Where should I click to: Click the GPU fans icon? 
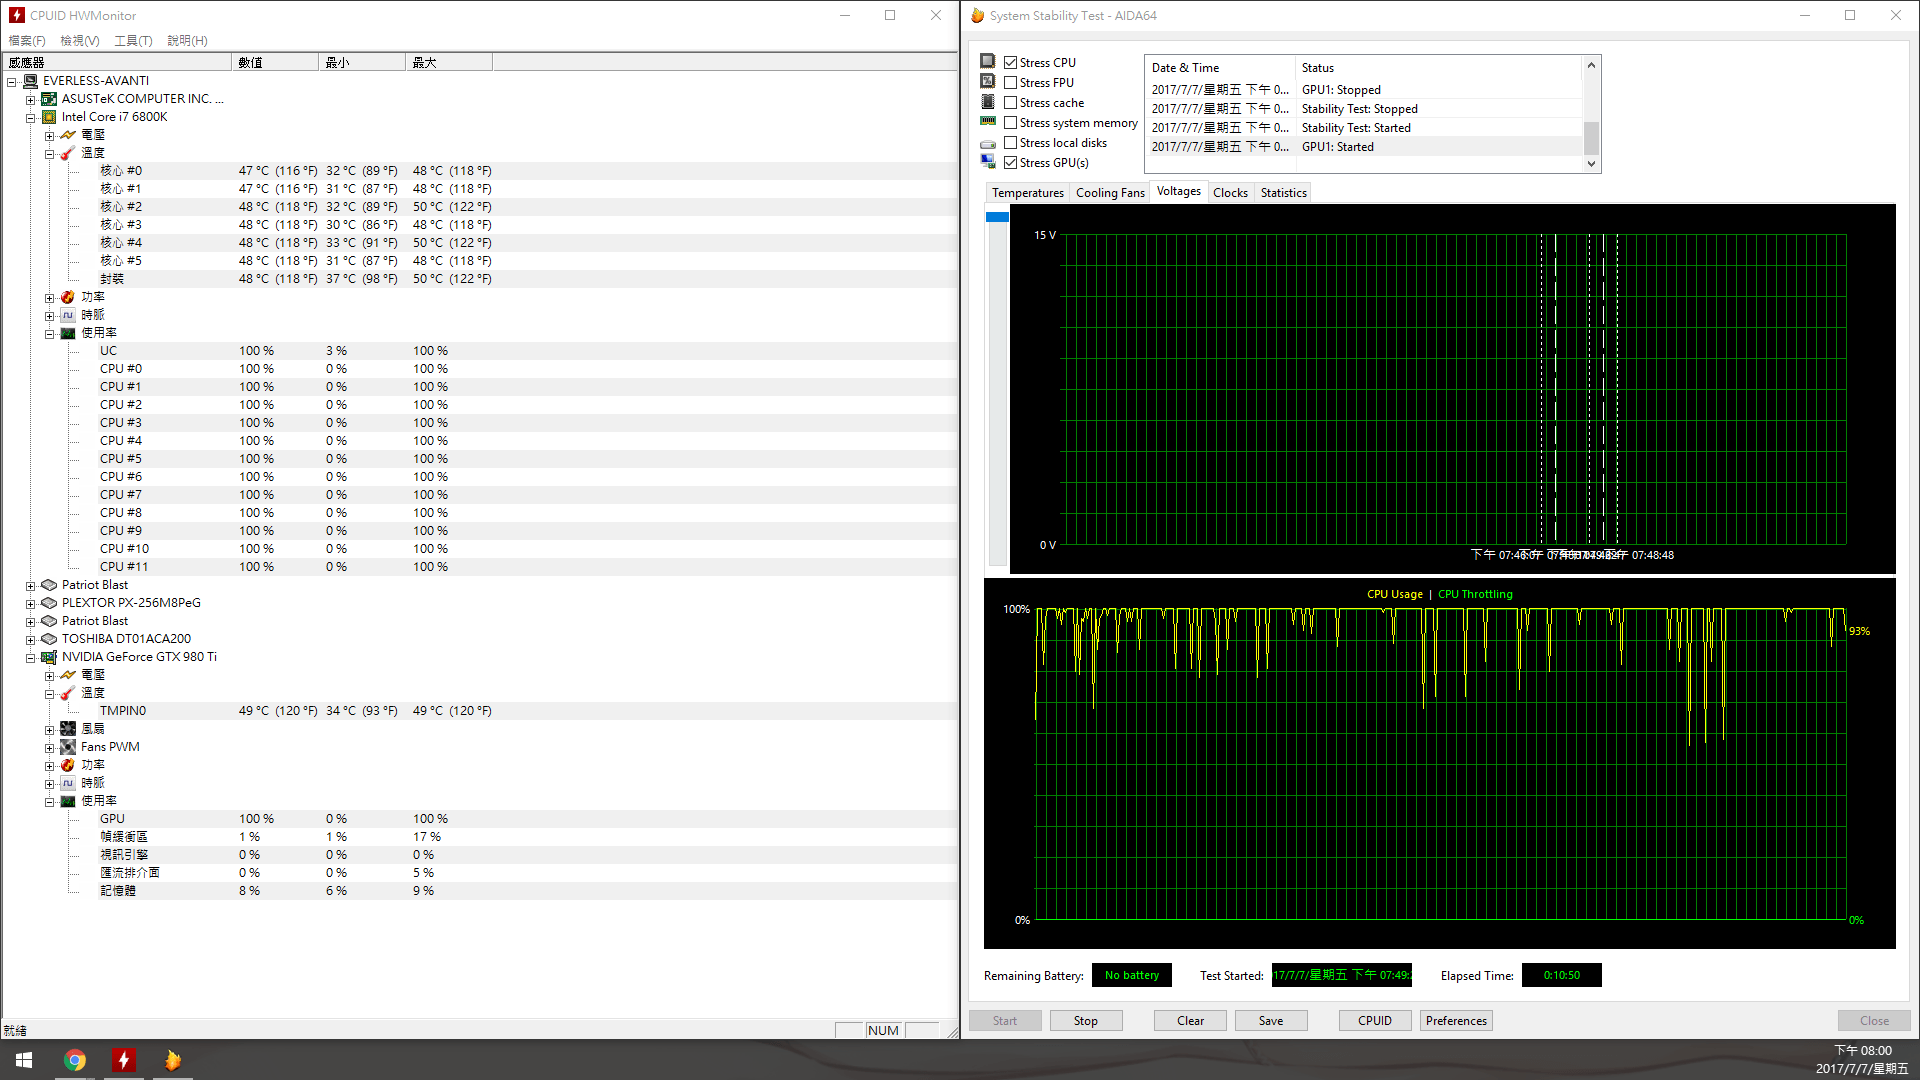[x=68, y=729]
